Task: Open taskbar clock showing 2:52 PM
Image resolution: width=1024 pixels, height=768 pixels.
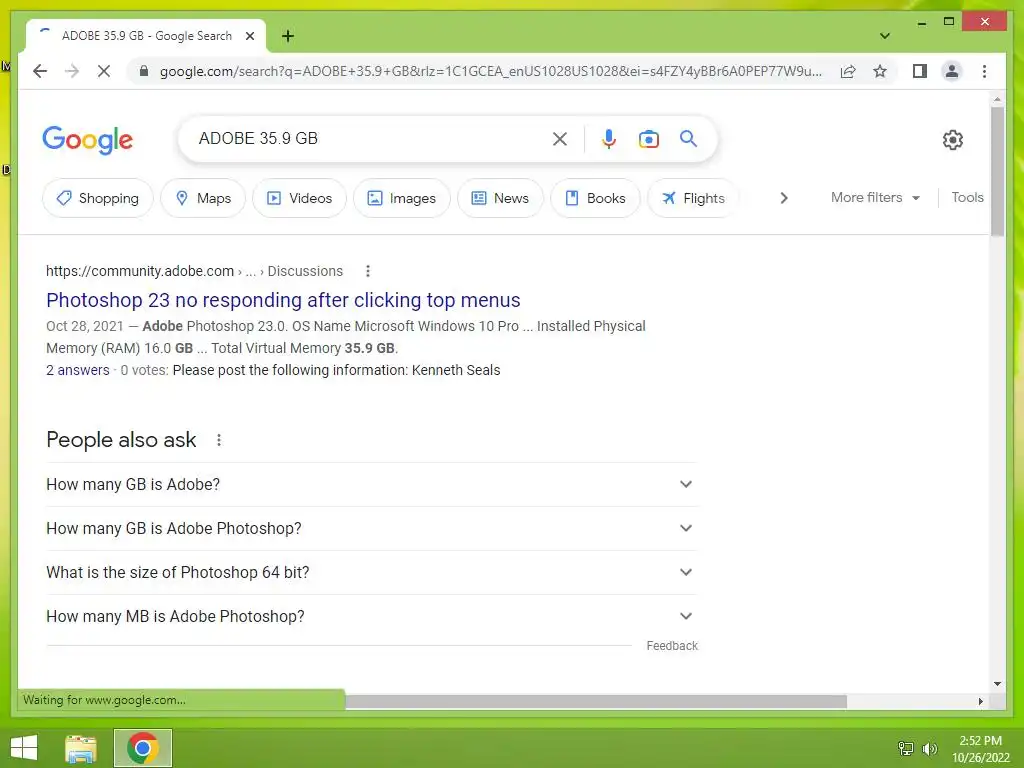Action: click(x=980, y=749)
